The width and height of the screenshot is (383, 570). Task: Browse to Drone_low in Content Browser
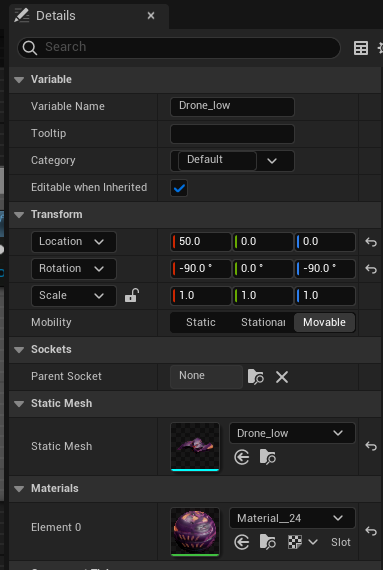click(x=268, y=457)
